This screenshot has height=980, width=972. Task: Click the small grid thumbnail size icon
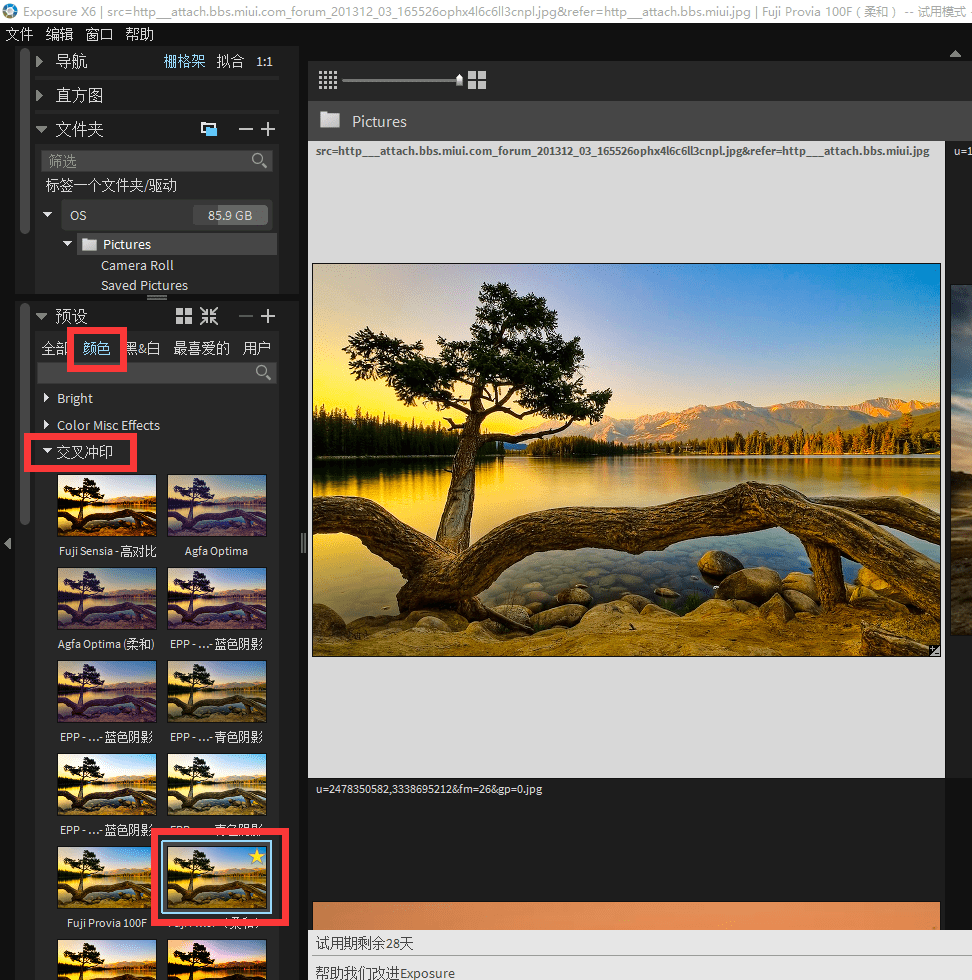[328, 80]
